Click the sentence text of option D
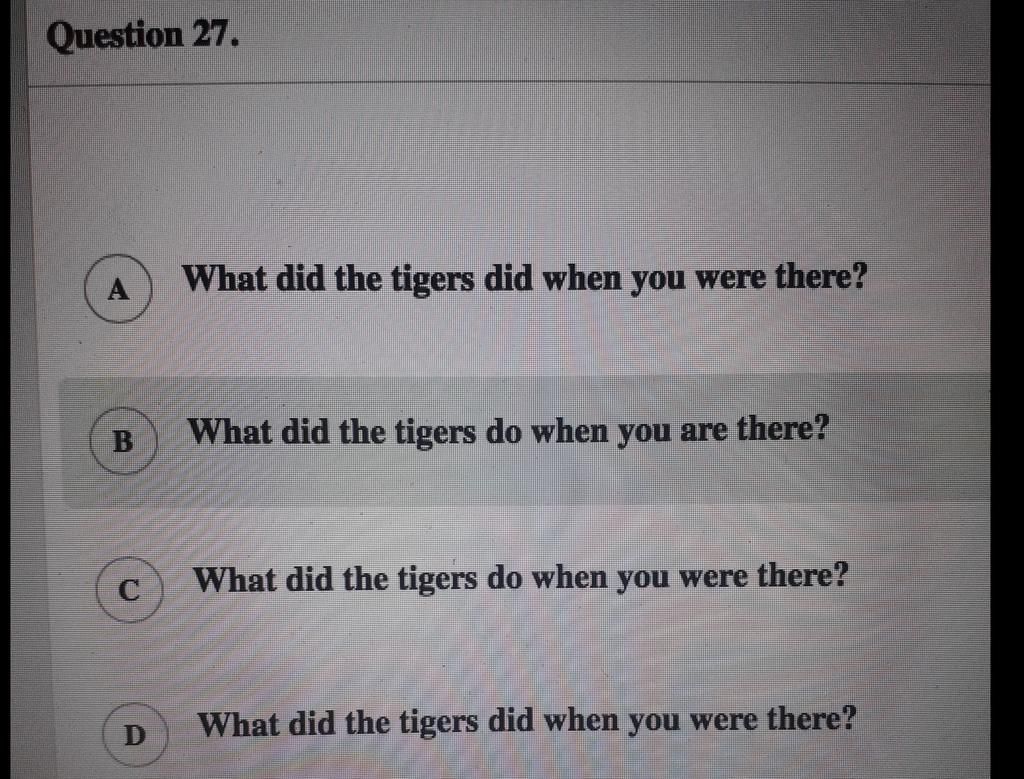 click(x=526, y=722)
